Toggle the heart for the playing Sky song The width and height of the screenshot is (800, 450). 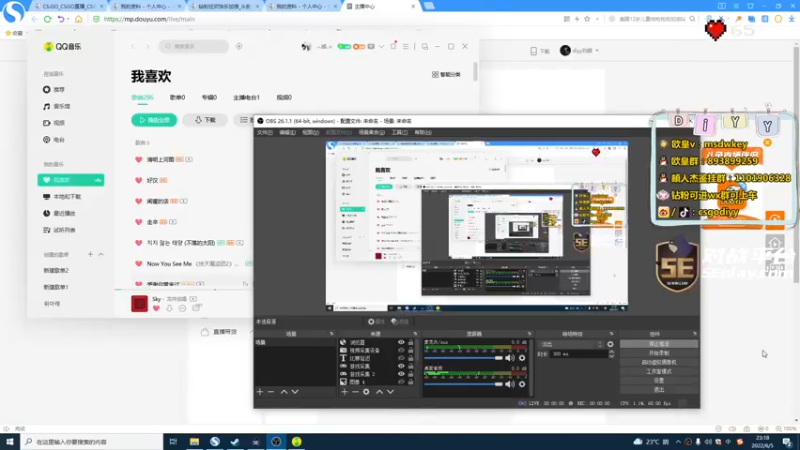tap(156, 308)
